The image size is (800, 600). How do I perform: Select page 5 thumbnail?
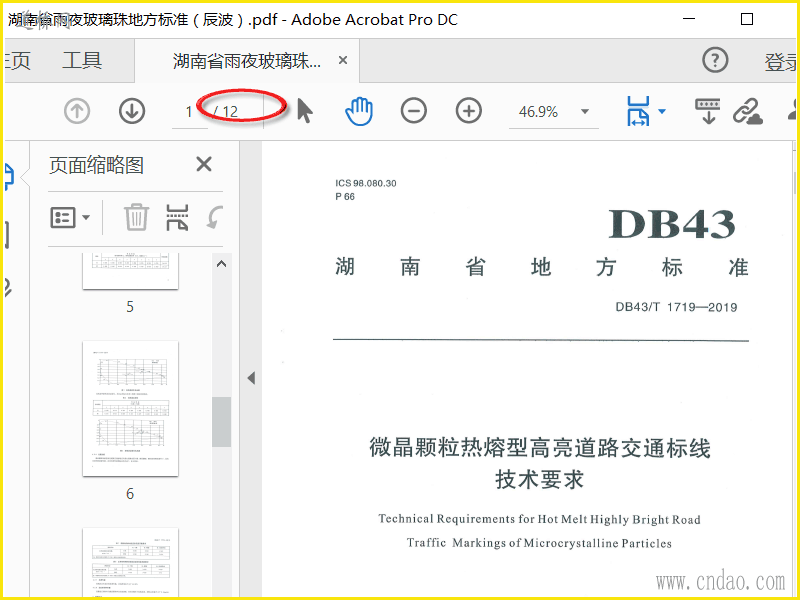(x=131, y=271)
